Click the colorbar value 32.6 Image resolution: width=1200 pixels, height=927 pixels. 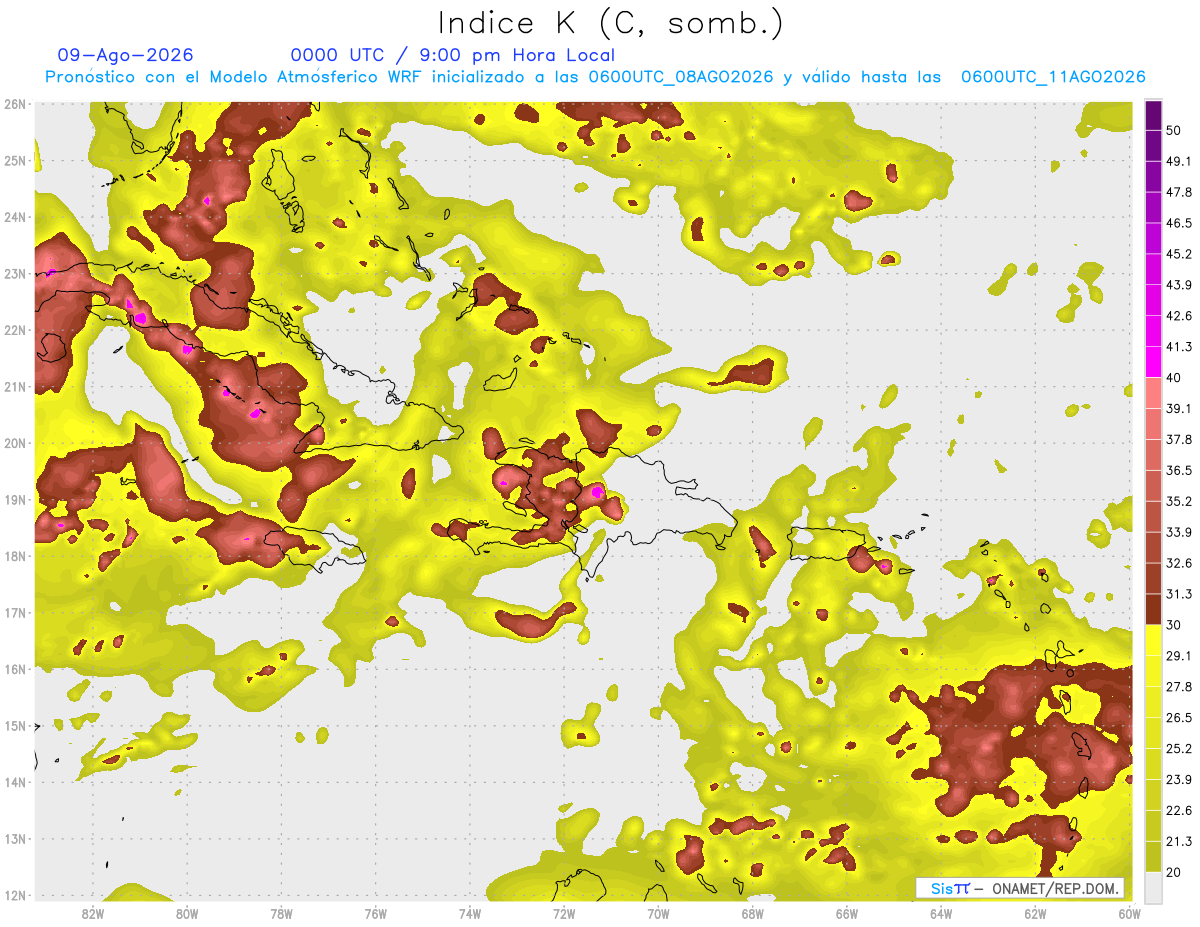(x=1179, y=563)
